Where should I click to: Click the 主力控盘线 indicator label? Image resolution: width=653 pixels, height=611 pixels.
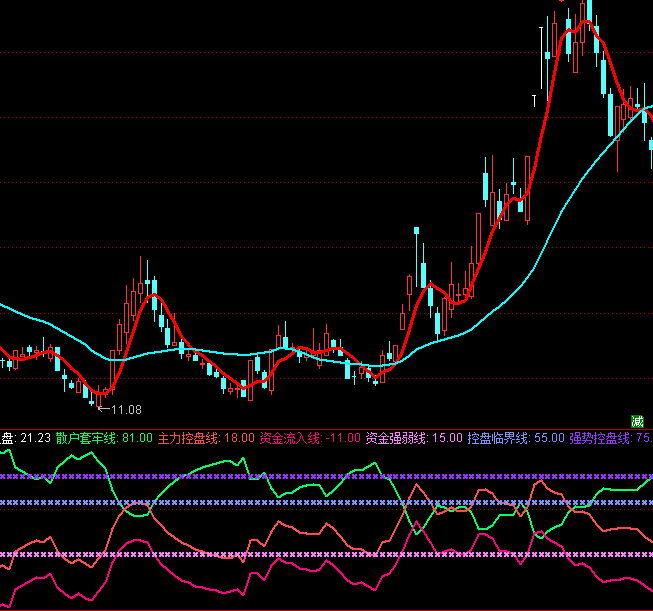click(189, 437)
